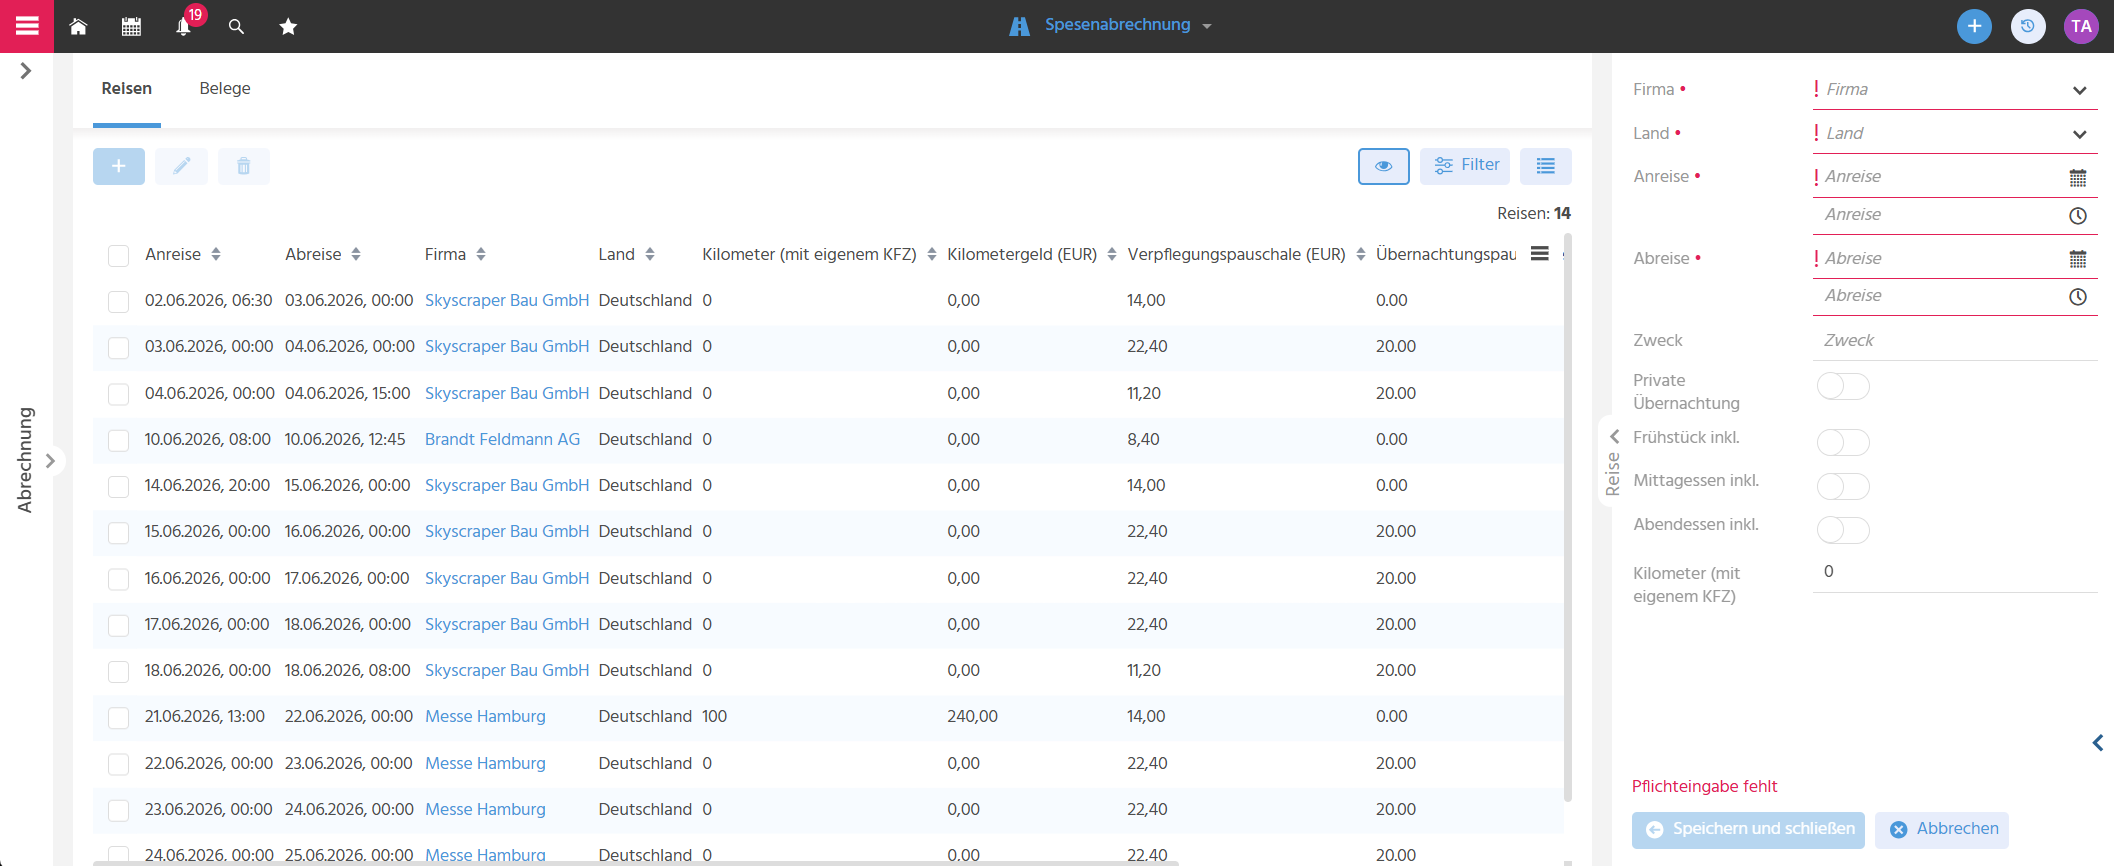2114x866 pixels.
Task: Open clock picker for Anreise time
Action: coord(2078,216)
